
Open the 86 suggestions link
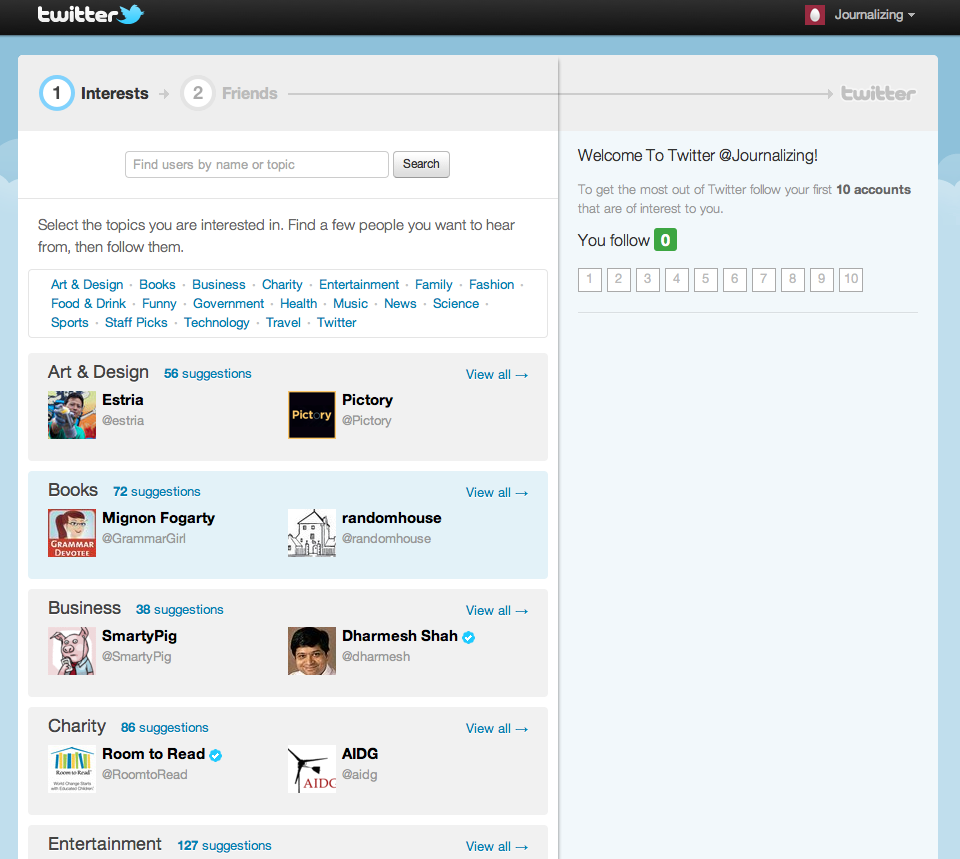165,728
